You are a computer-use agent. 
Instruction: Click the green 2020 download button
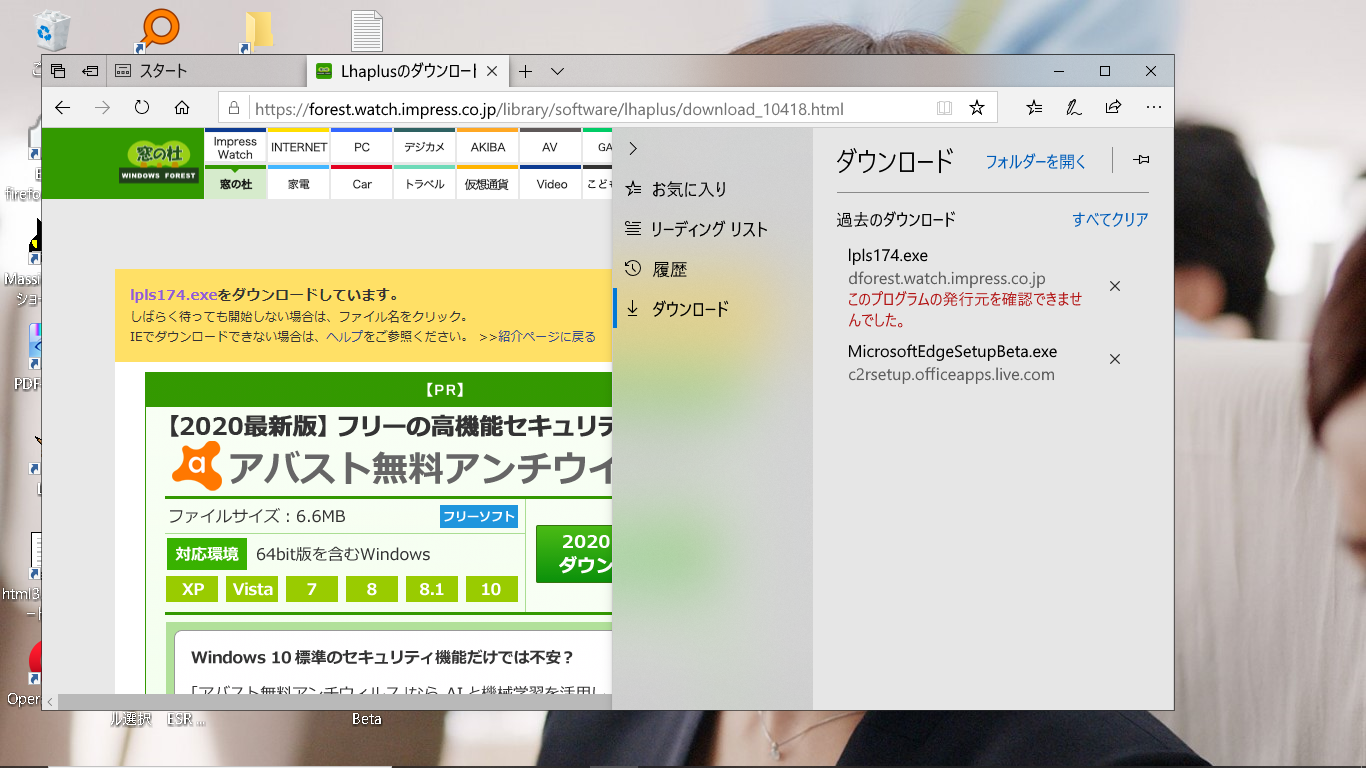click(x=575, y=554)
